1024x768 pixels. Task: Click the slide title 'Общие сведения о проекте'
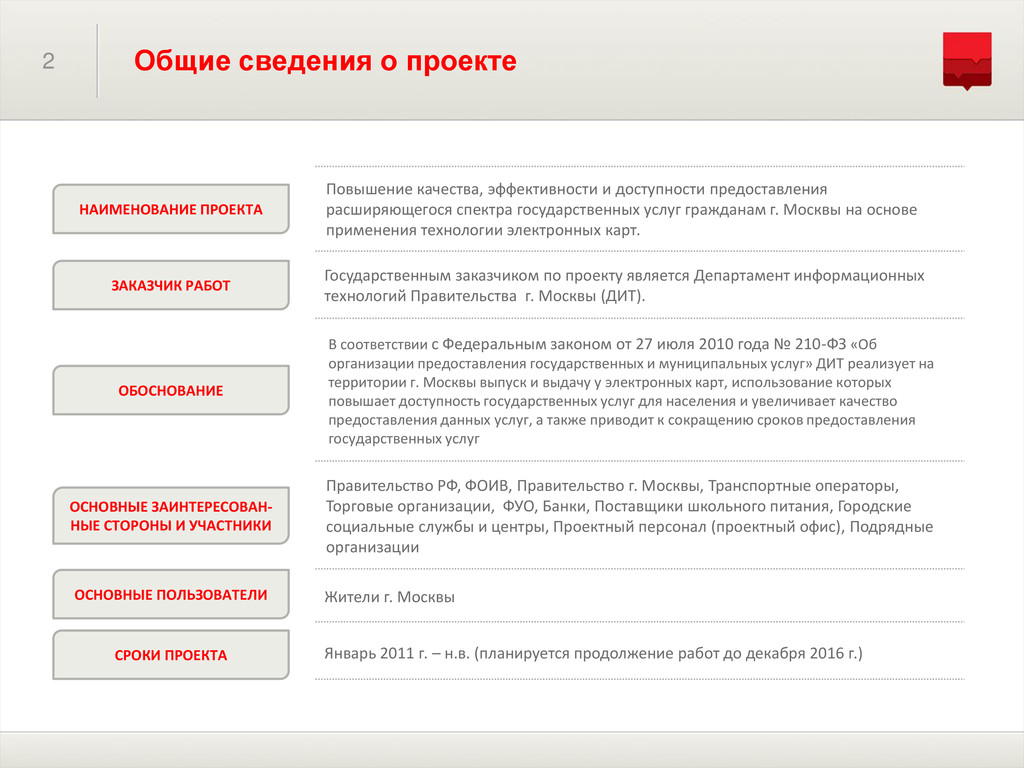(x=325, y=61)
